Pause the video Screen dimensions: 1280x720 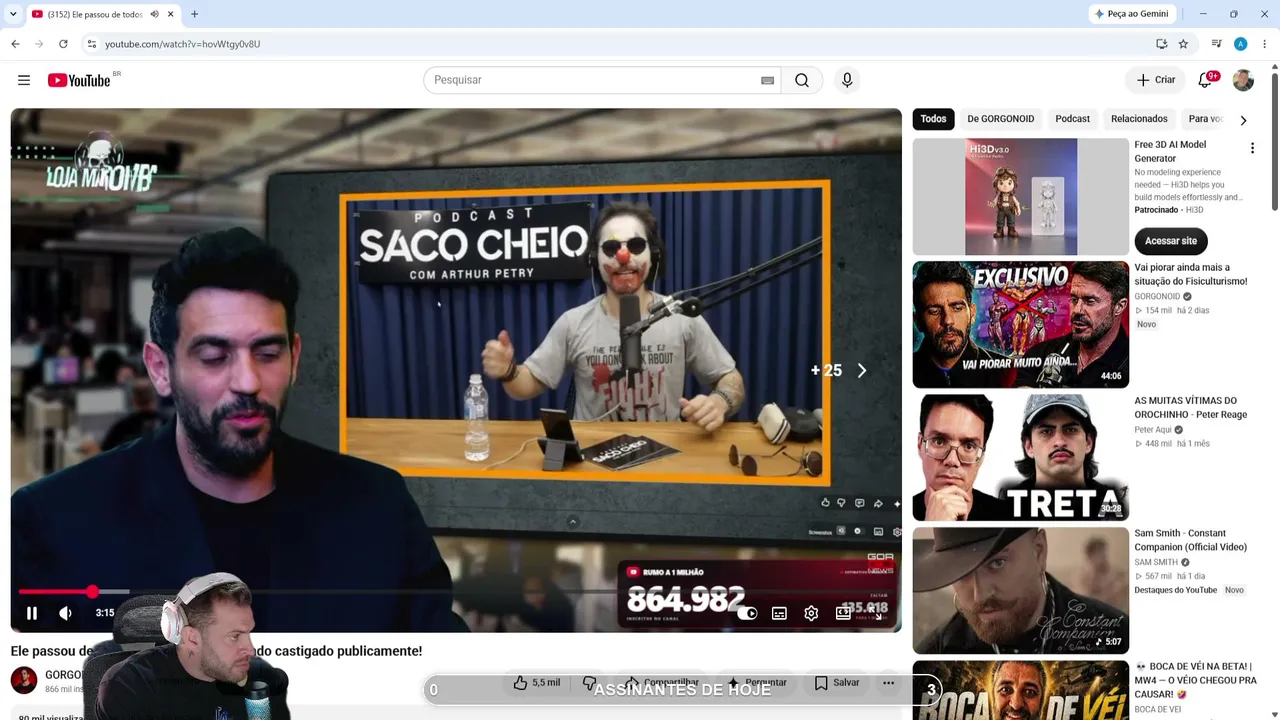coord(32,613)
